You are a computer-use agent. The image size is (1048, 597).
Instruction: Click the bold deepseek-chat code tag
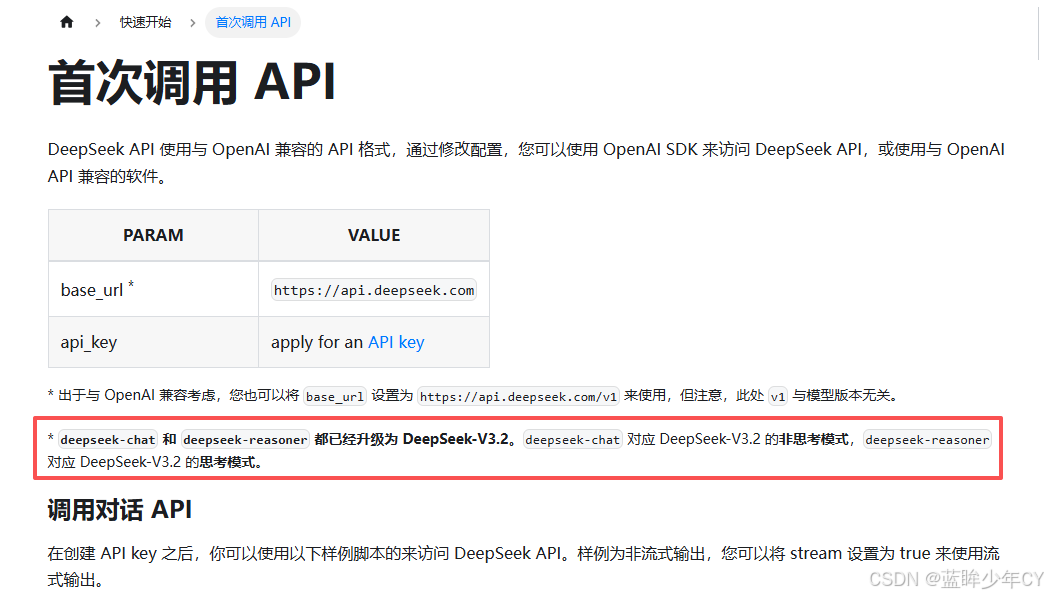click(x=108, y=440)
